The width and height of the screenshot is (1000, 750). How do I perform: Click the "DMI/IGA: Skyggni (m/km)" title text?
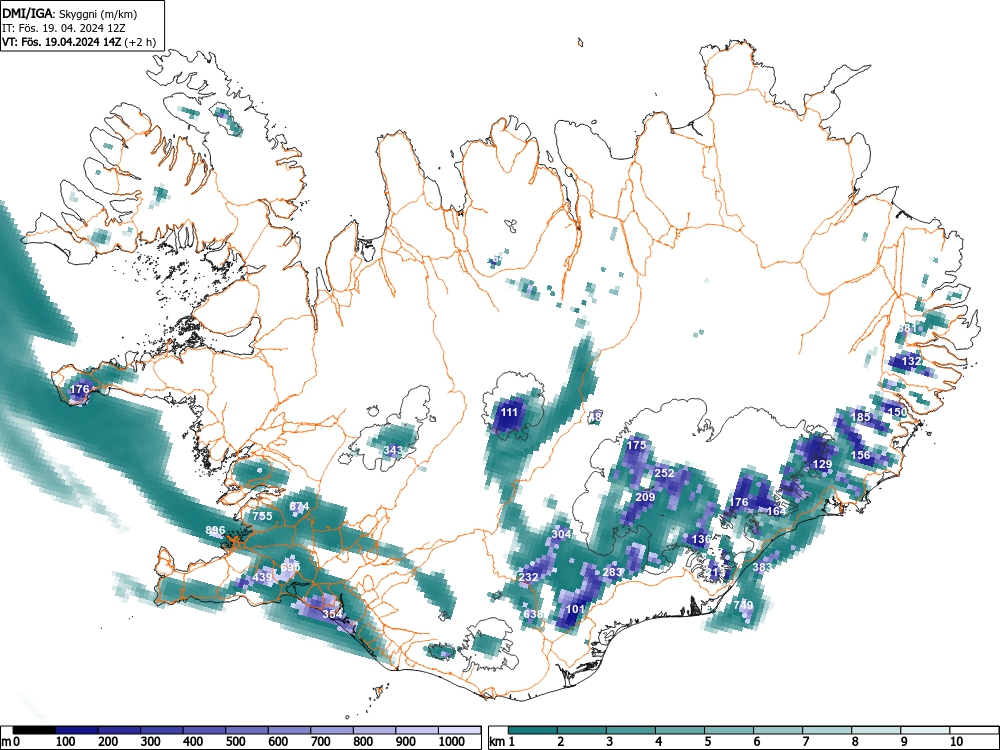[70, 14]
